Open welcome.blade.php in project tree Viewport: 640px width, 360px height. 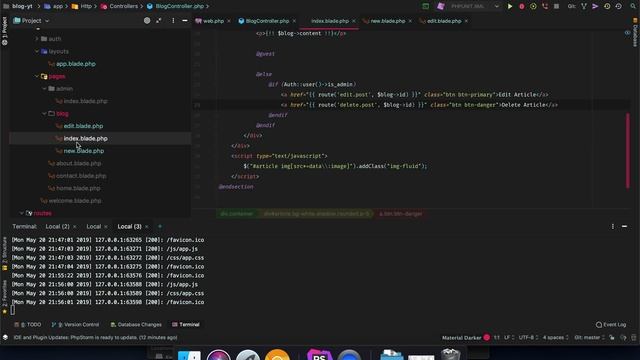pyautogui.click(x=75, y=201)
